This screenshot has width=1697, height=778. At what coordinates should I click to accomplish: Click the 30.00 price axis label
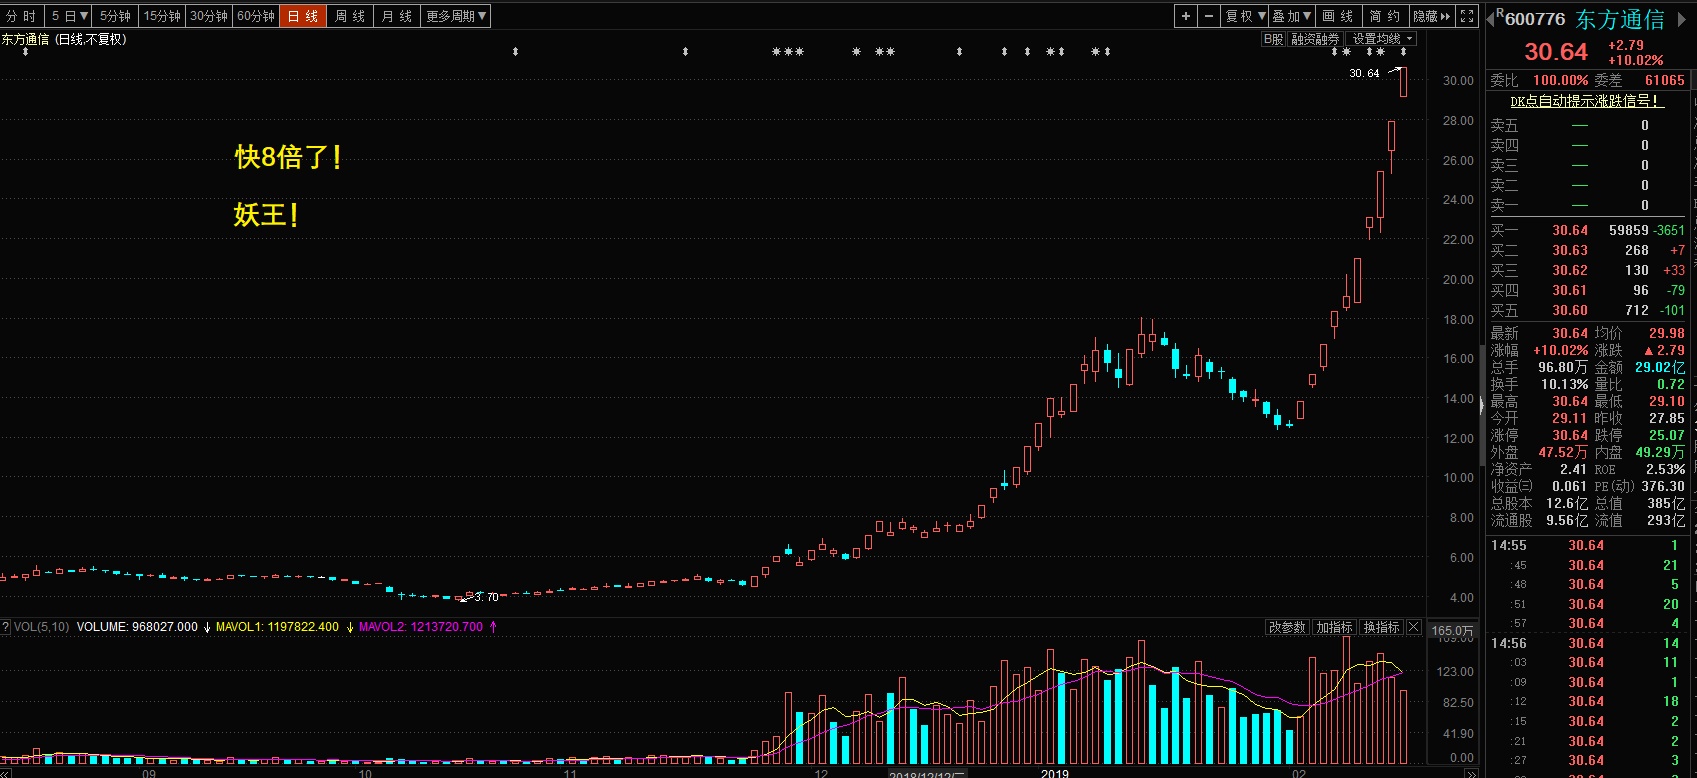1459,80
